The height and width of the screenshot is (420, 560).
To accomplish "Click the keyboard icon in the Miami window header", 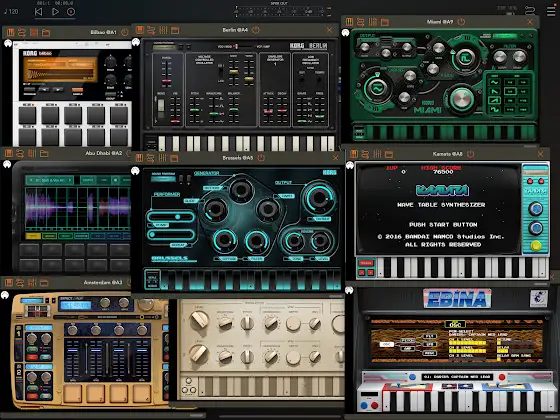I will 349,22.
